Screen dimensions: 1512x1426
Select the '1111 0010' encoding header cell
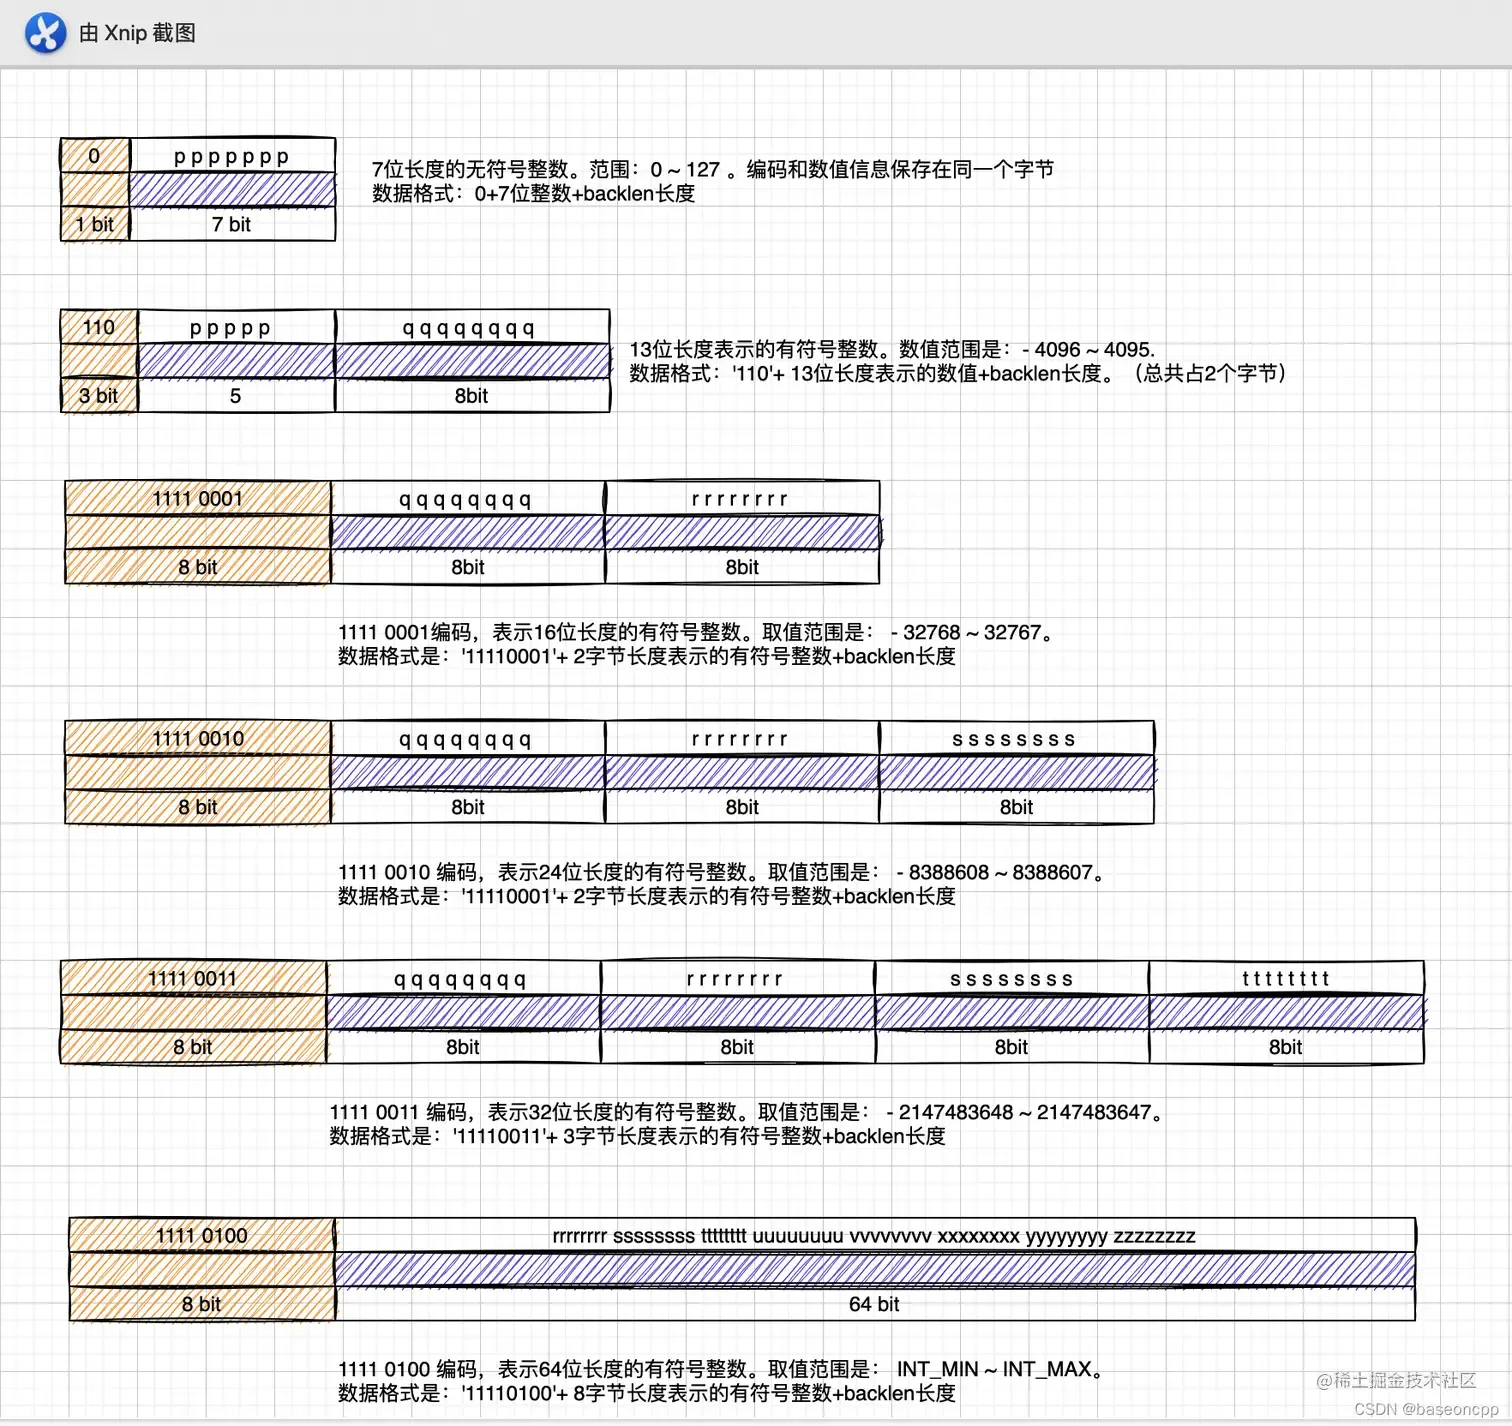click(x=198, y=739)
